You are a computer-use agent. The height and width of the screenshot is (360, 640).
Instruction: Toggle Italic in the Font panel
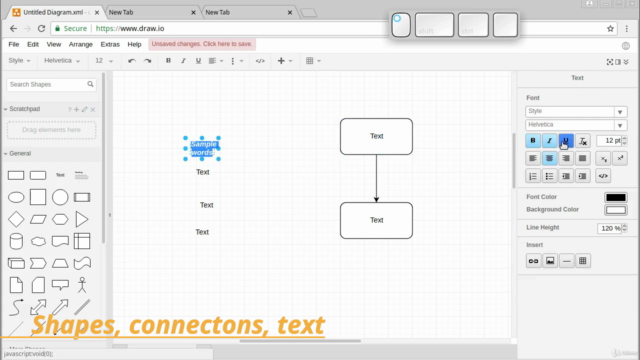click(549, 141)
